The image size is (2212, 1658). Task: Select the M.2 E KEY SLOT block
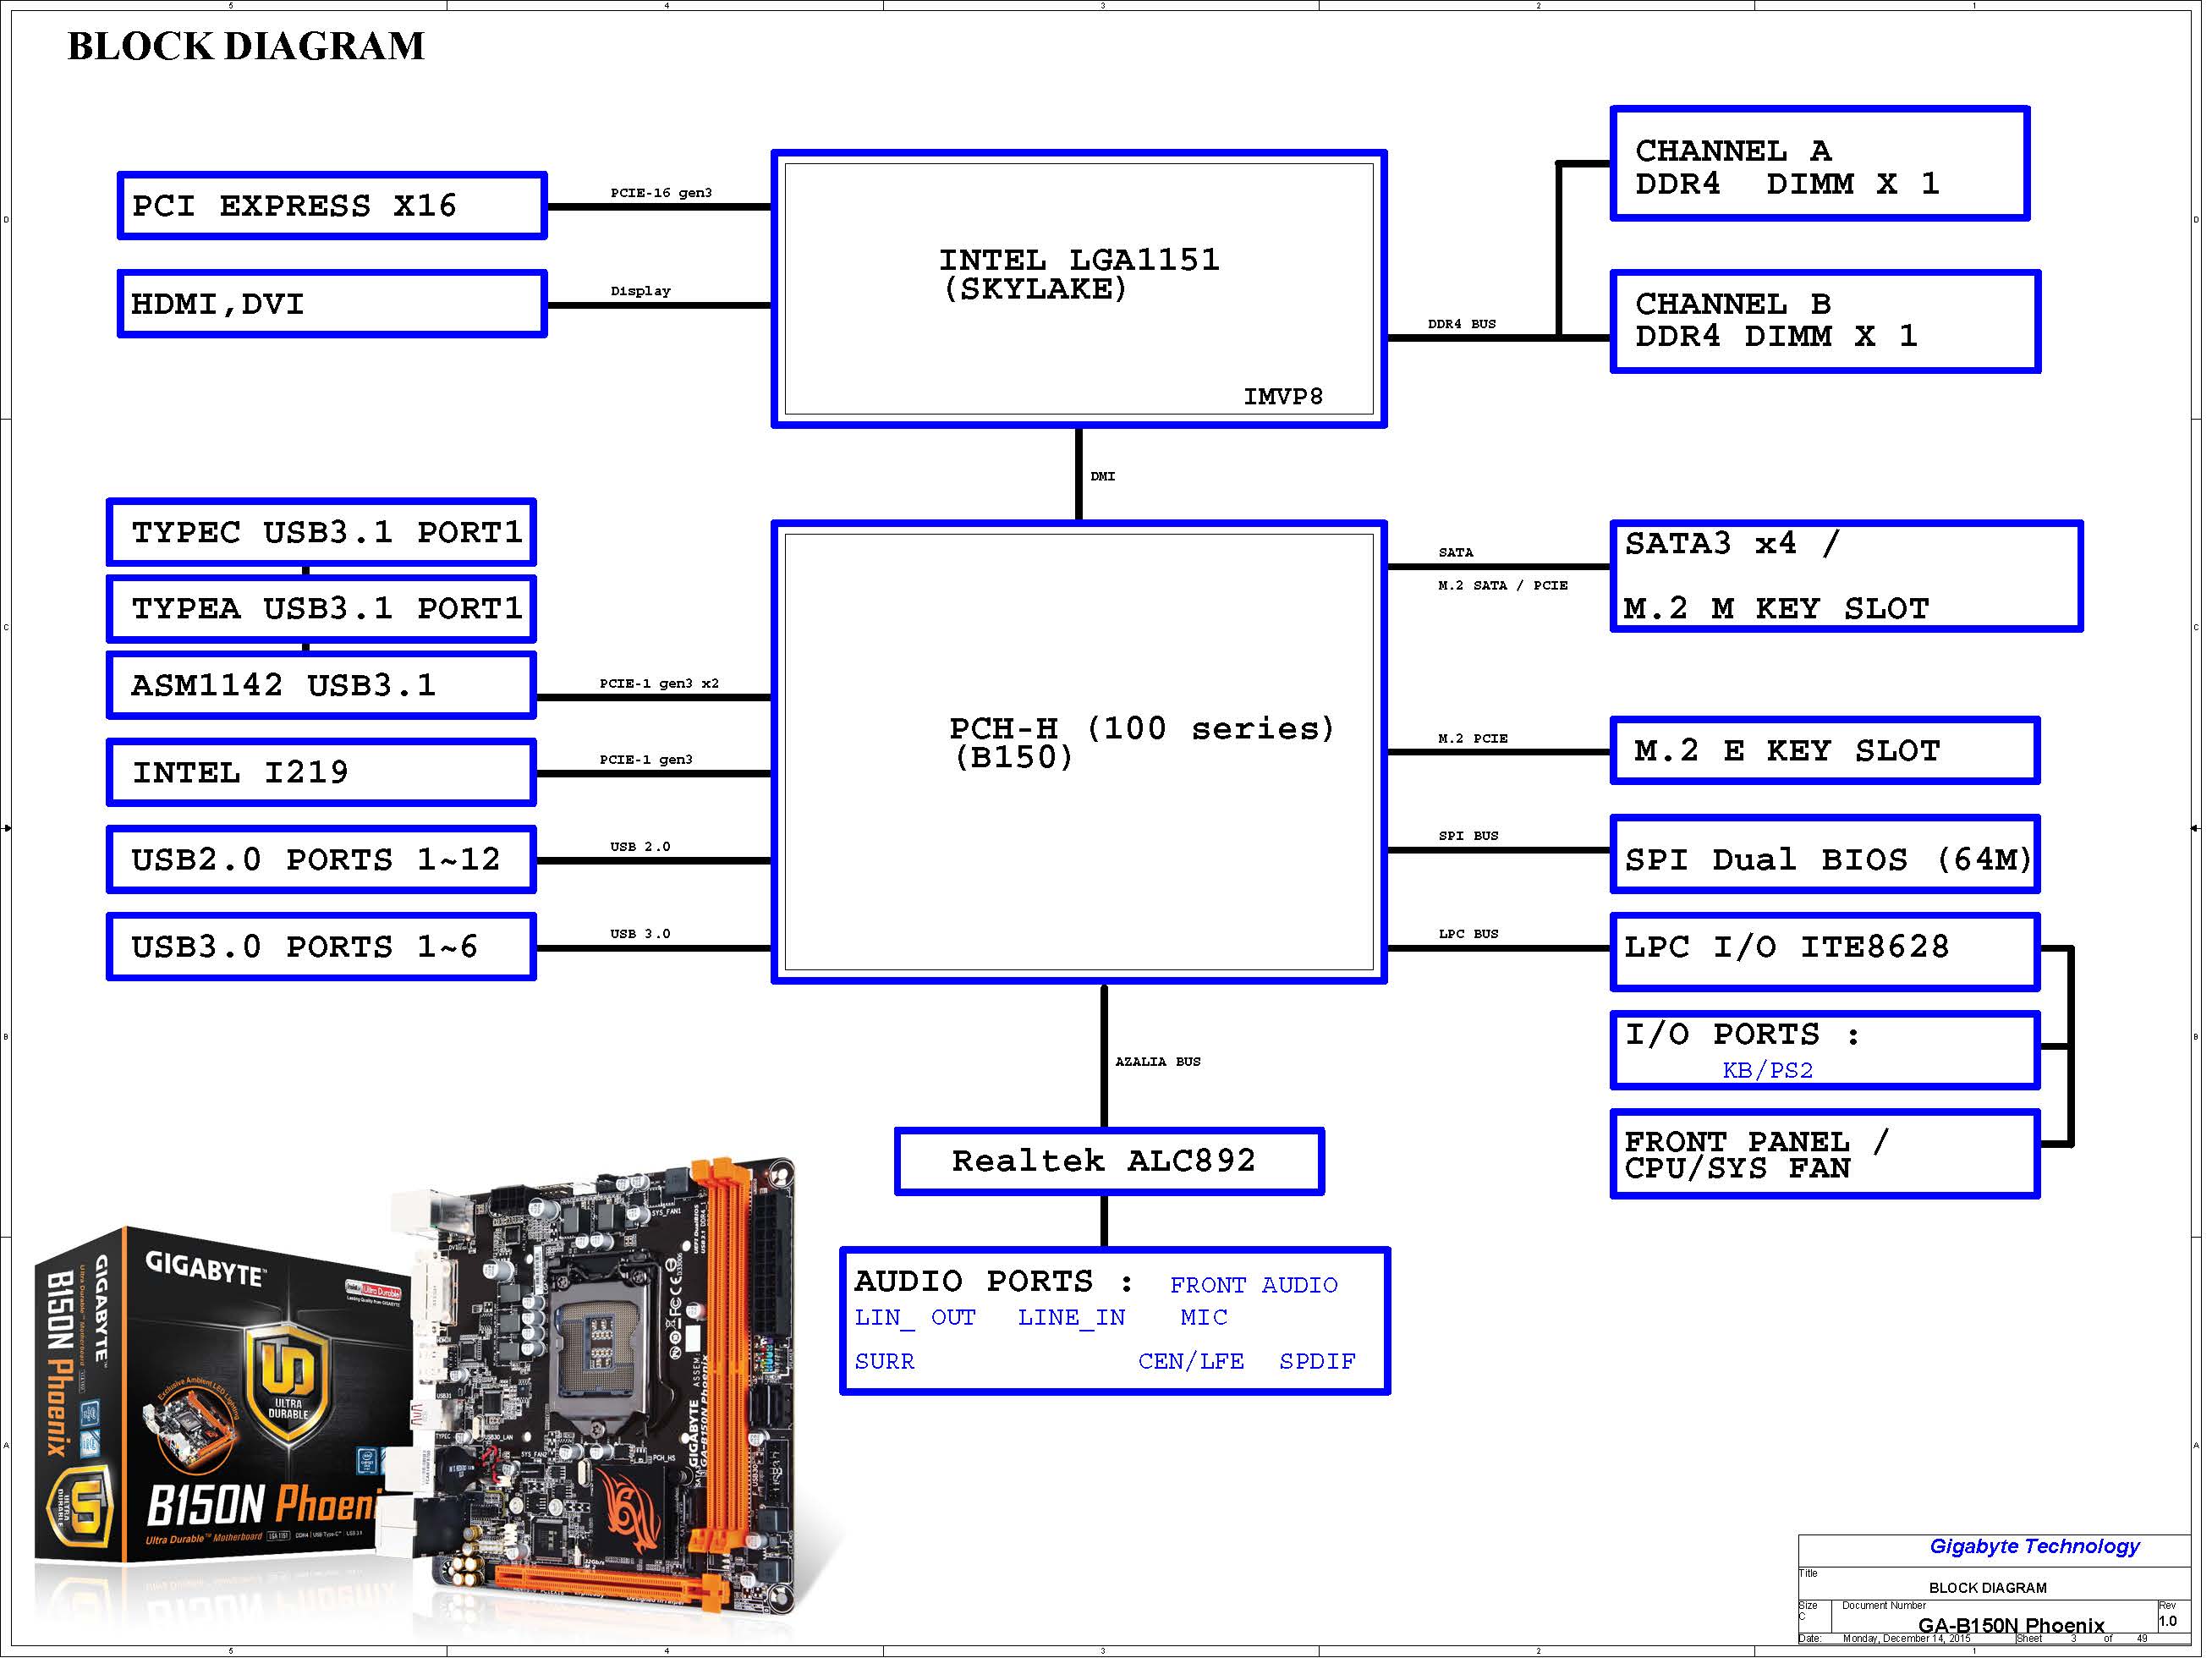coord(1823,750)
